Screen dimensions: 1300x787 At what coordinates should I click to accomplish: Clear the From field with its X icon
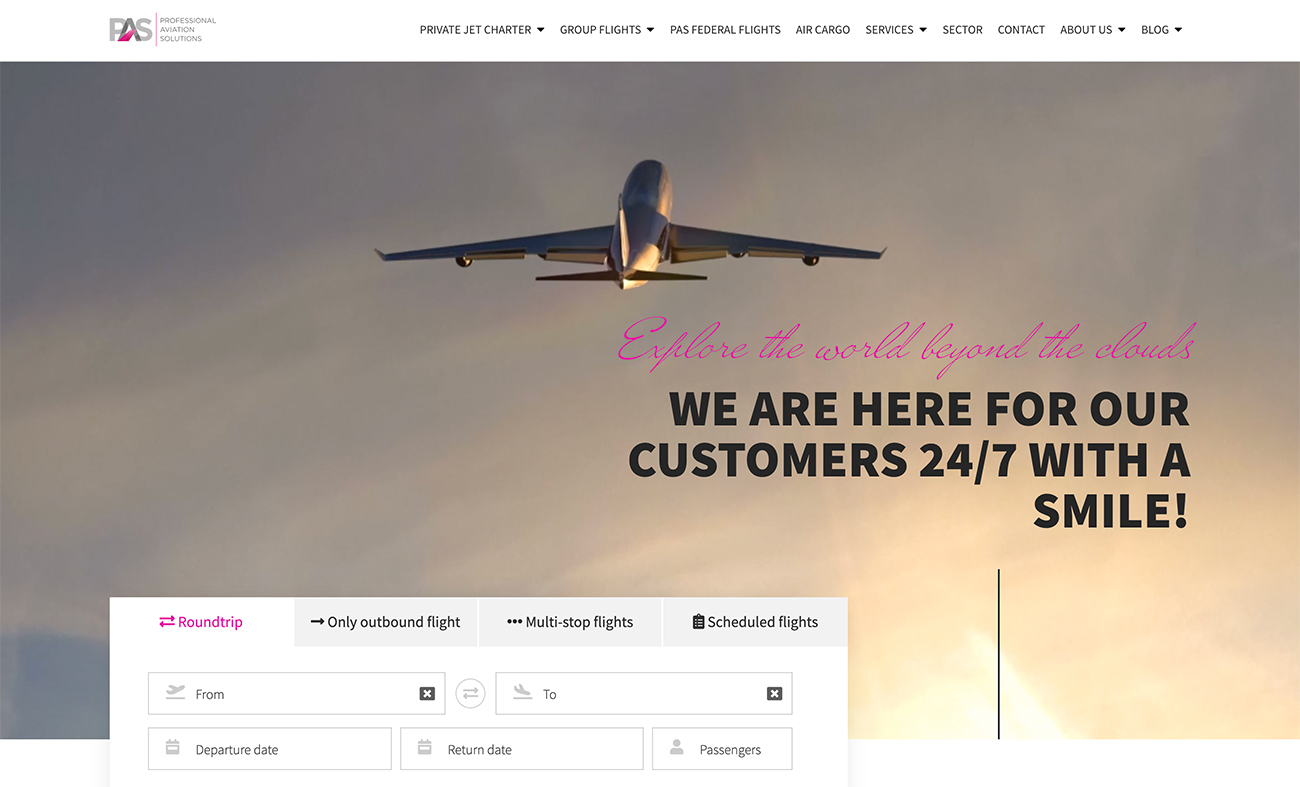[427, 694]
